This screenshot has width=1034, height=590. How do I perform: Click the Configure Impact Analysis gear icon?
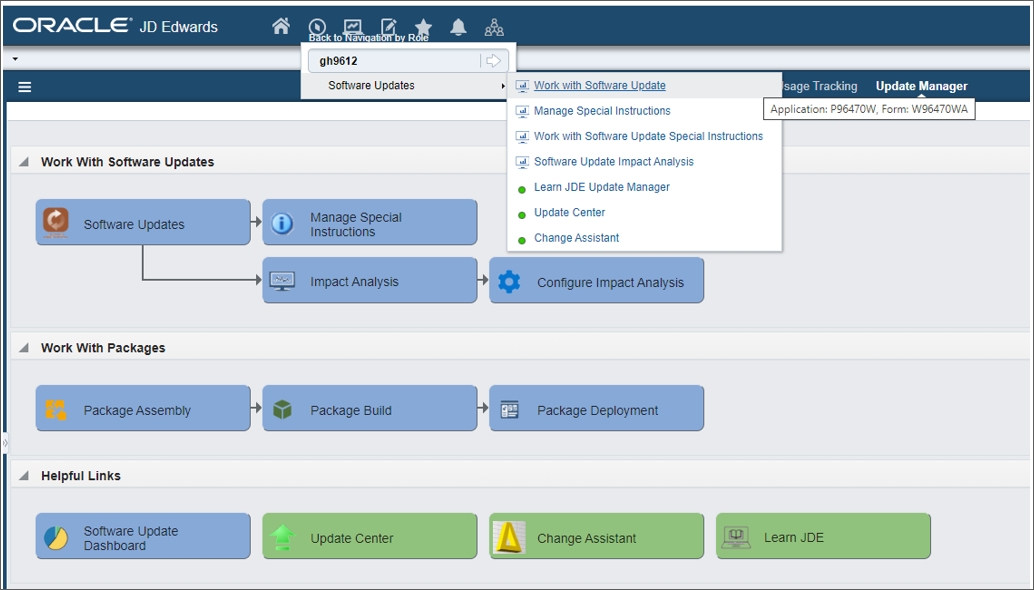click(509, 281)
